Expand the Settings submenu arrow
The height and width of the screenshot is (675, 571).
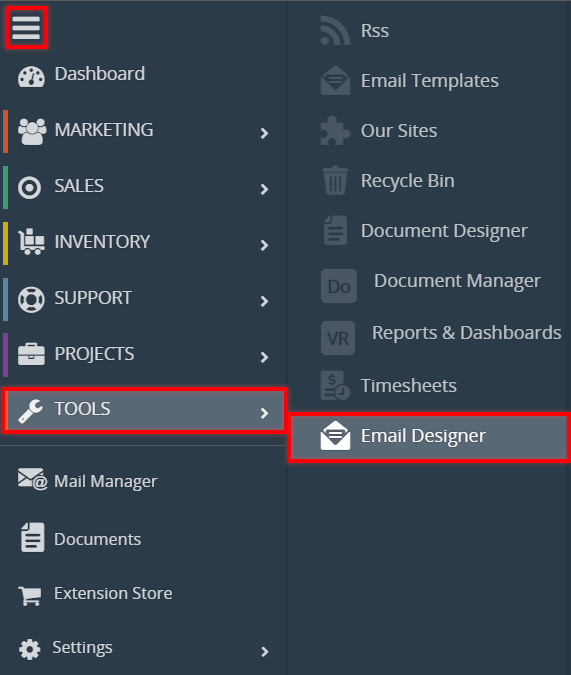click(x=264, y=651)
